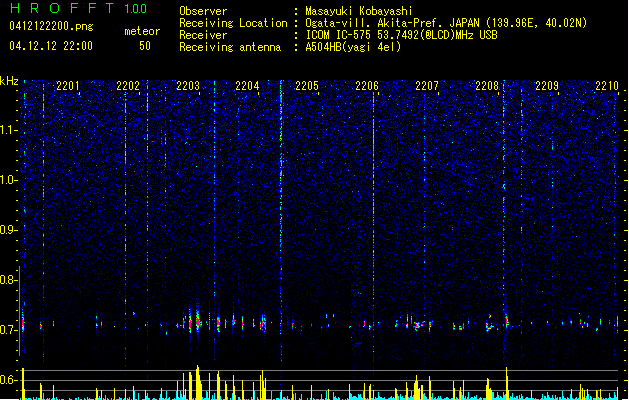Click the meteor count value 50
The width and height of the screenshot is (629, 400).
[x=145, y=46]
